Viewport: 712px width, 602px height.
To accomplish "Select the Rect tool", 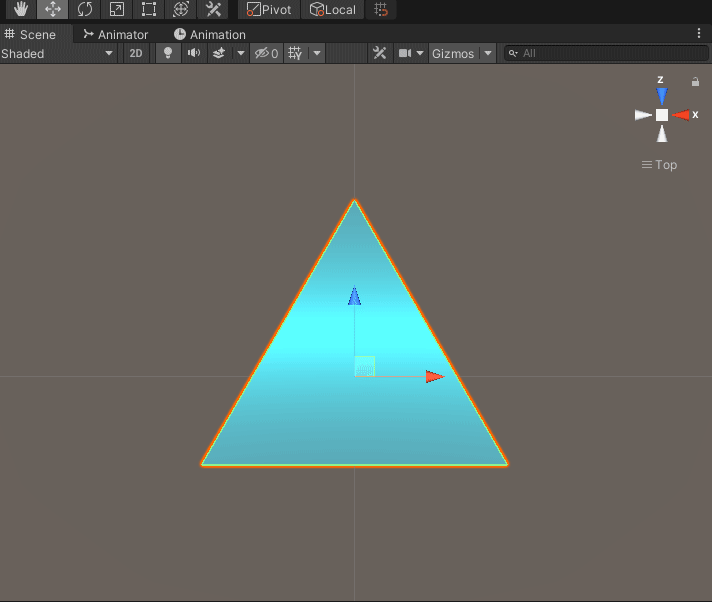I will pos(148,9).
